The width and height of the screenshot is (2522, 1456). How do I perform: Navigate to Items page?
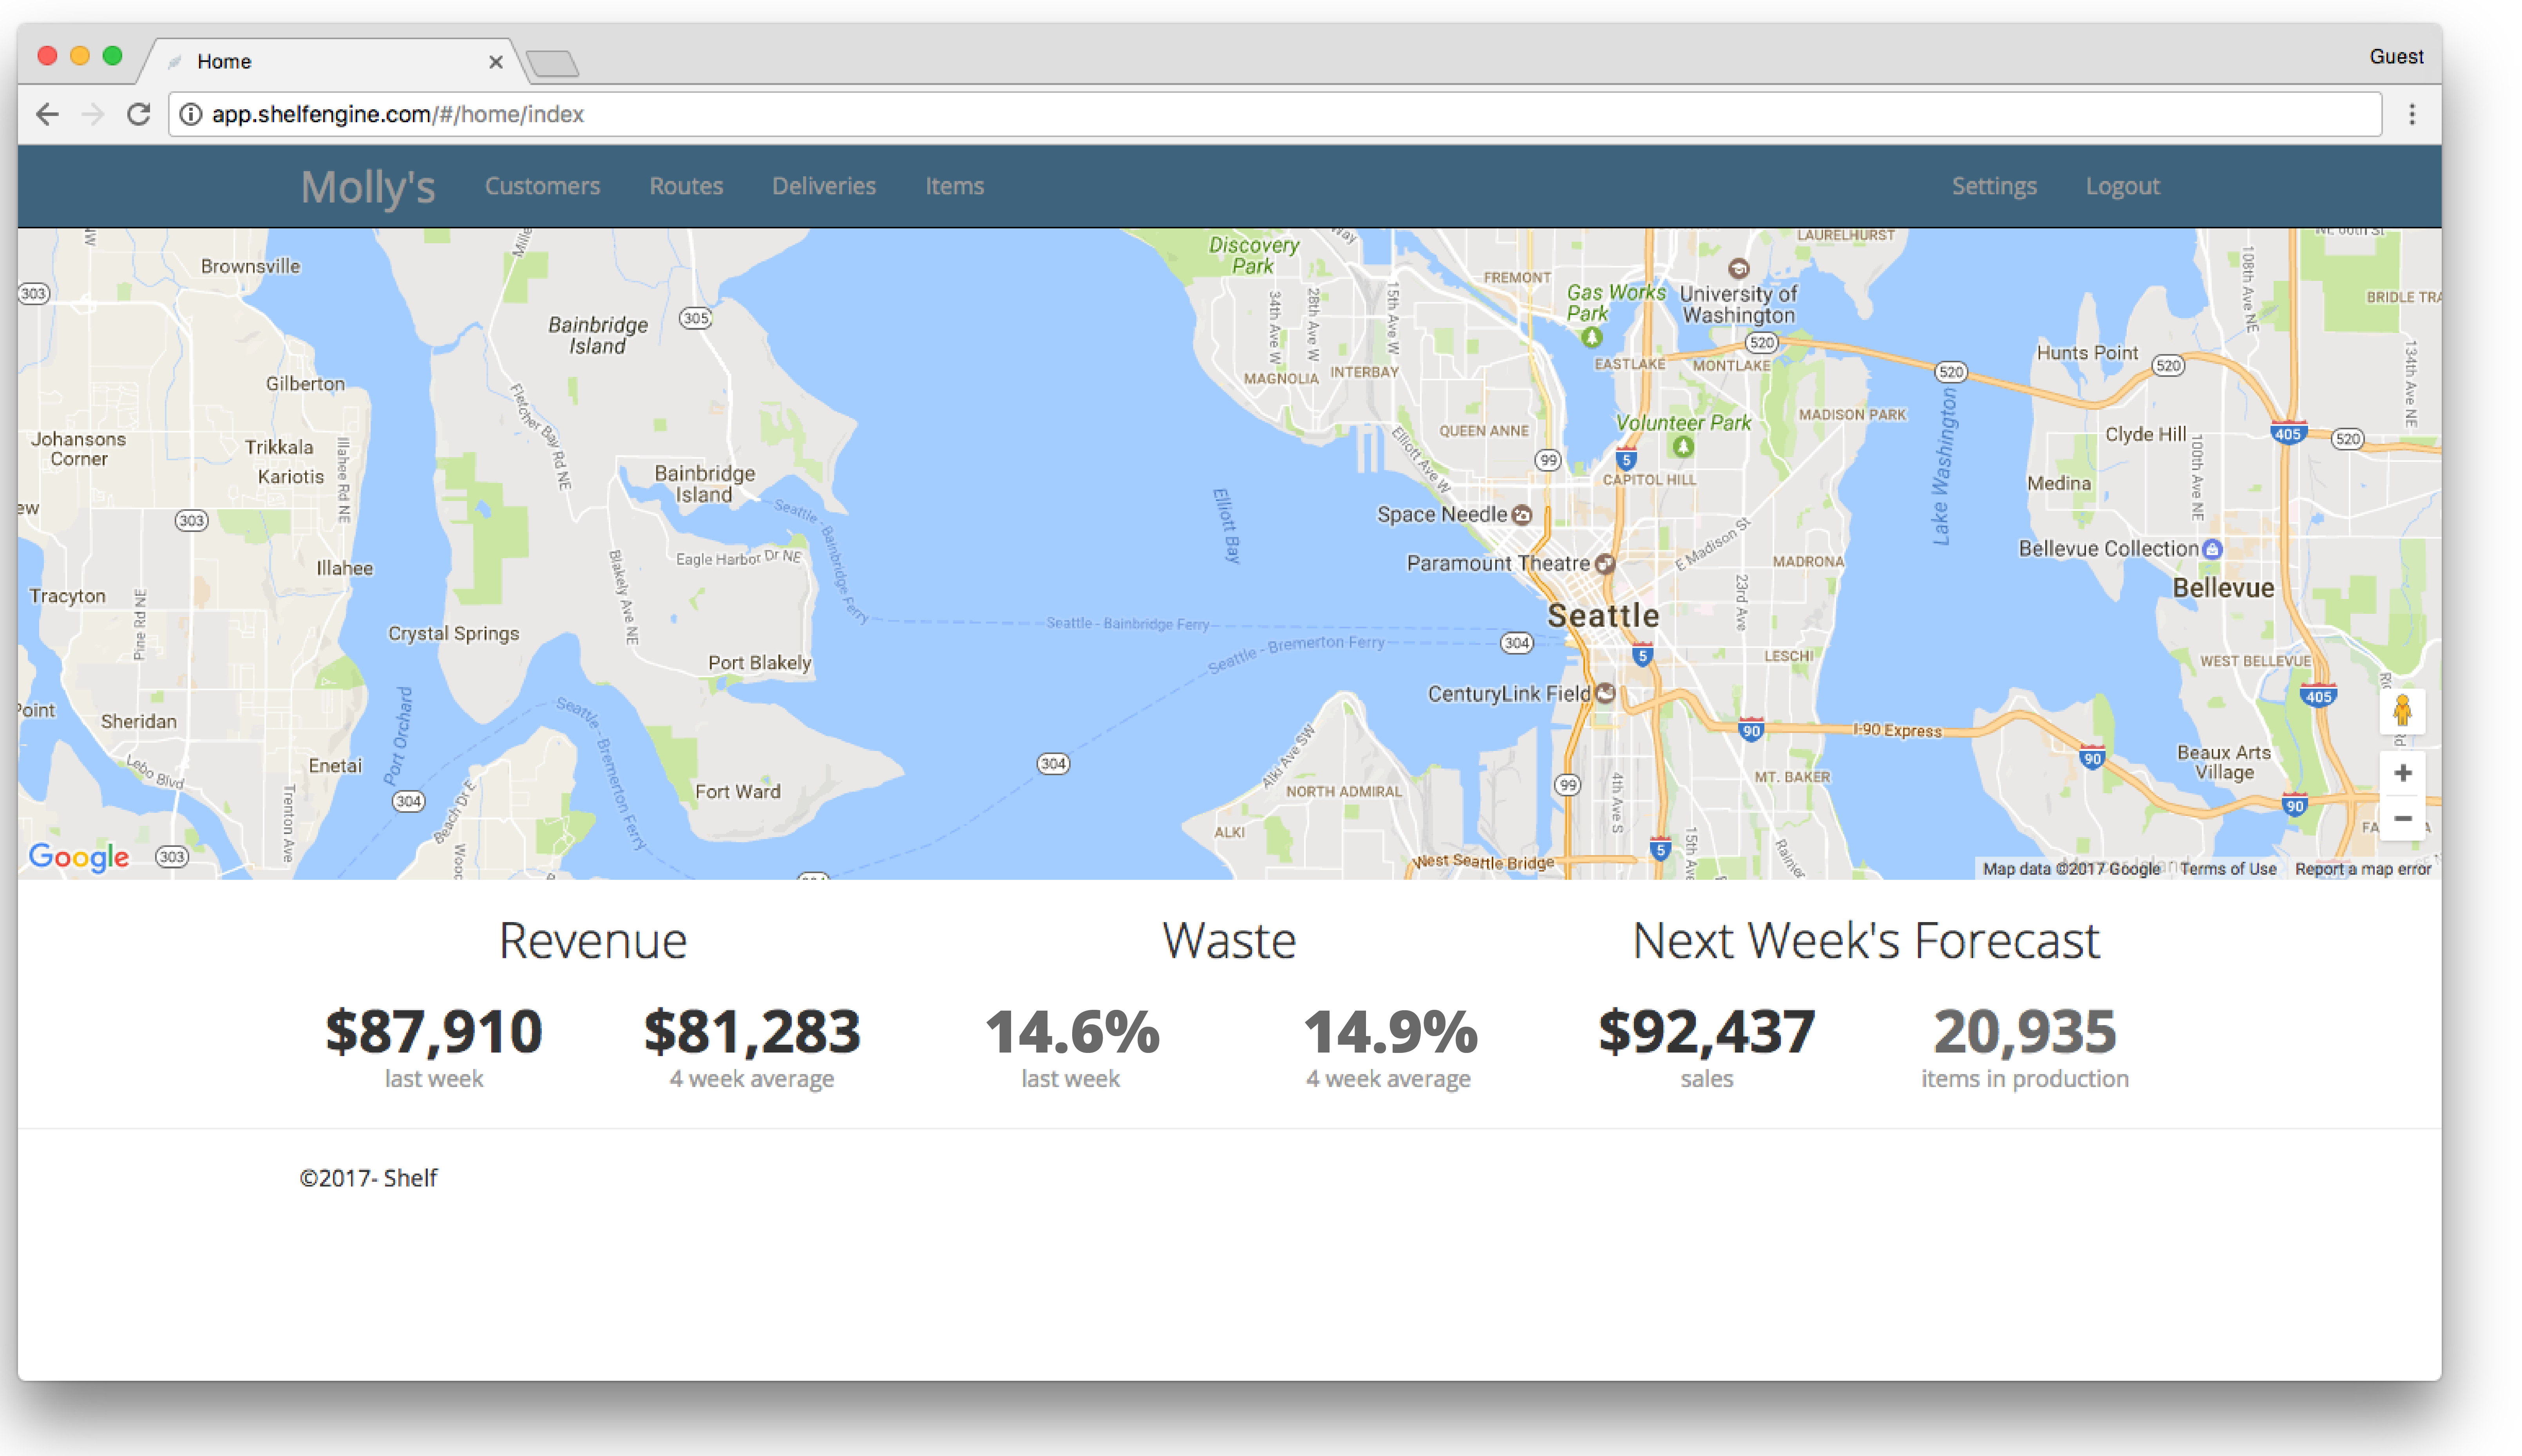click(953, 186)
